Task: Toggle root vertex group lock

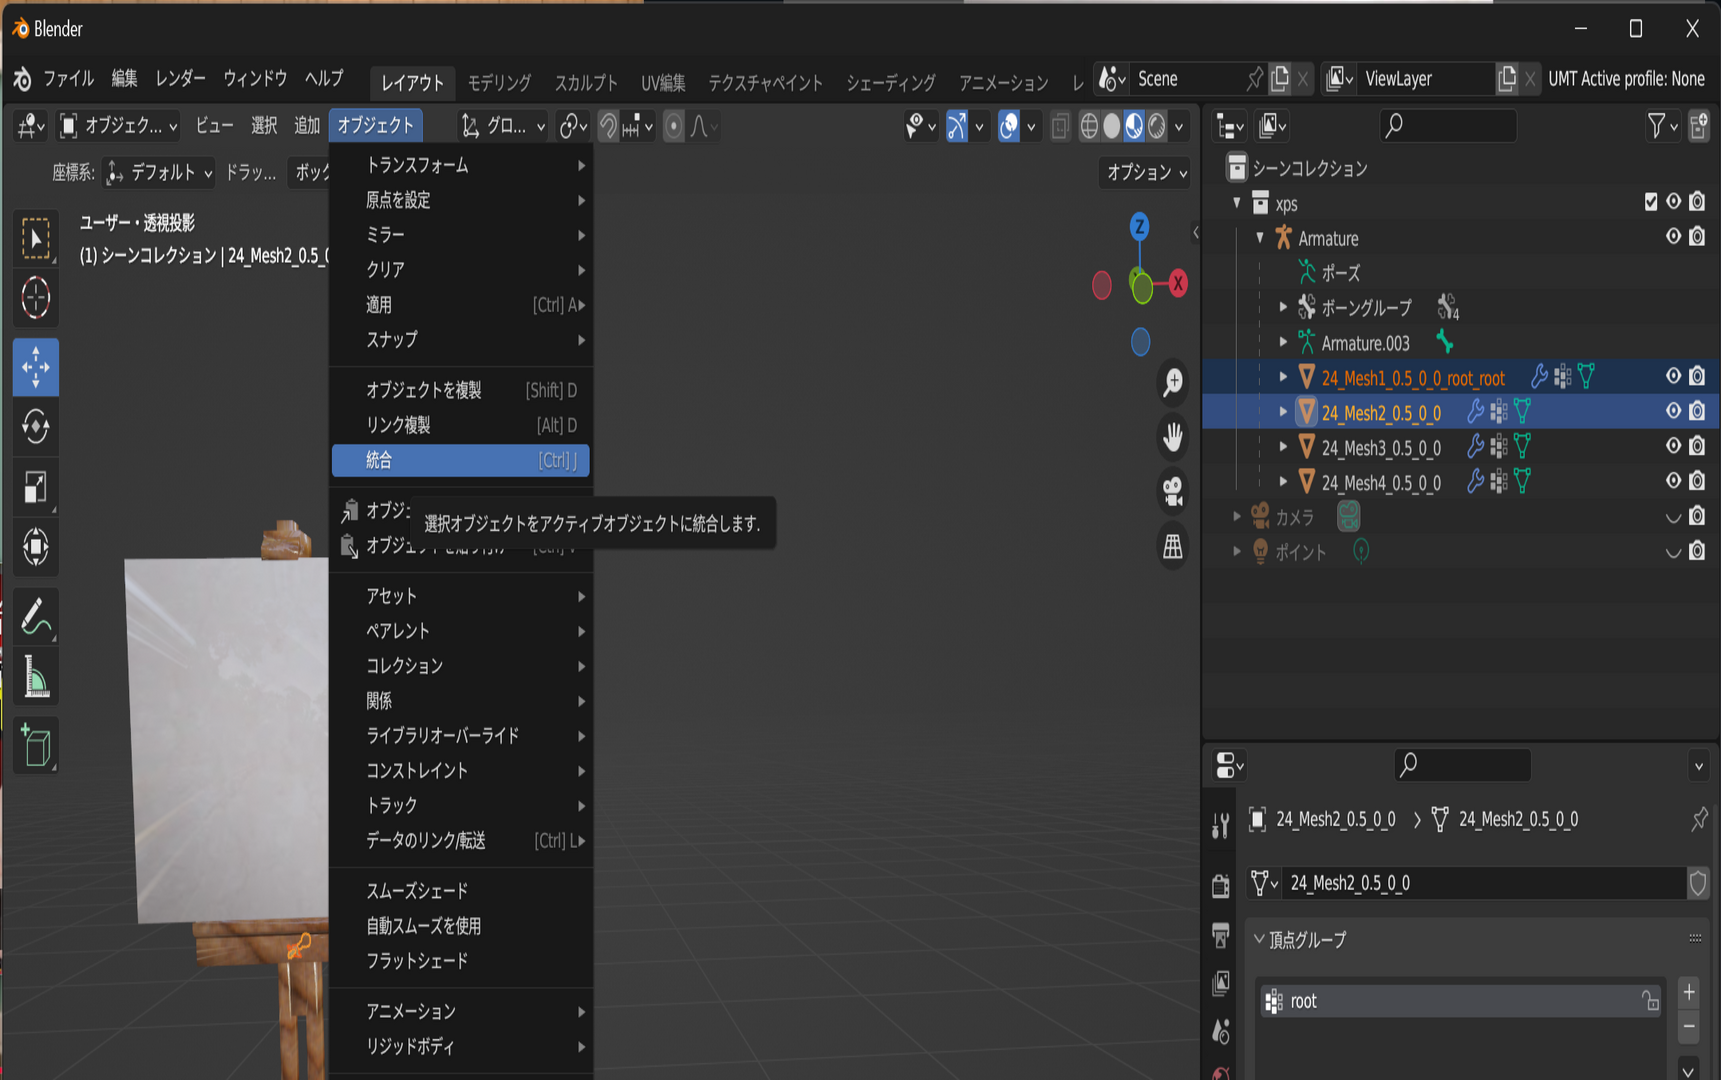Action: (1650, 1001)
